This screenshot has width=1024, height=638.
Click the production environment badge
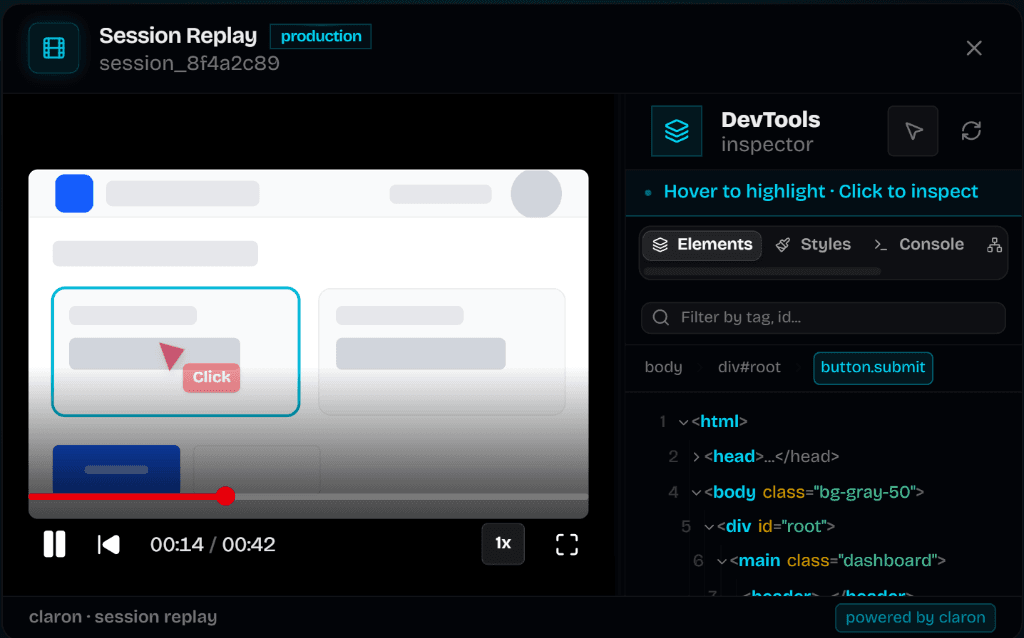pos(321,37)
